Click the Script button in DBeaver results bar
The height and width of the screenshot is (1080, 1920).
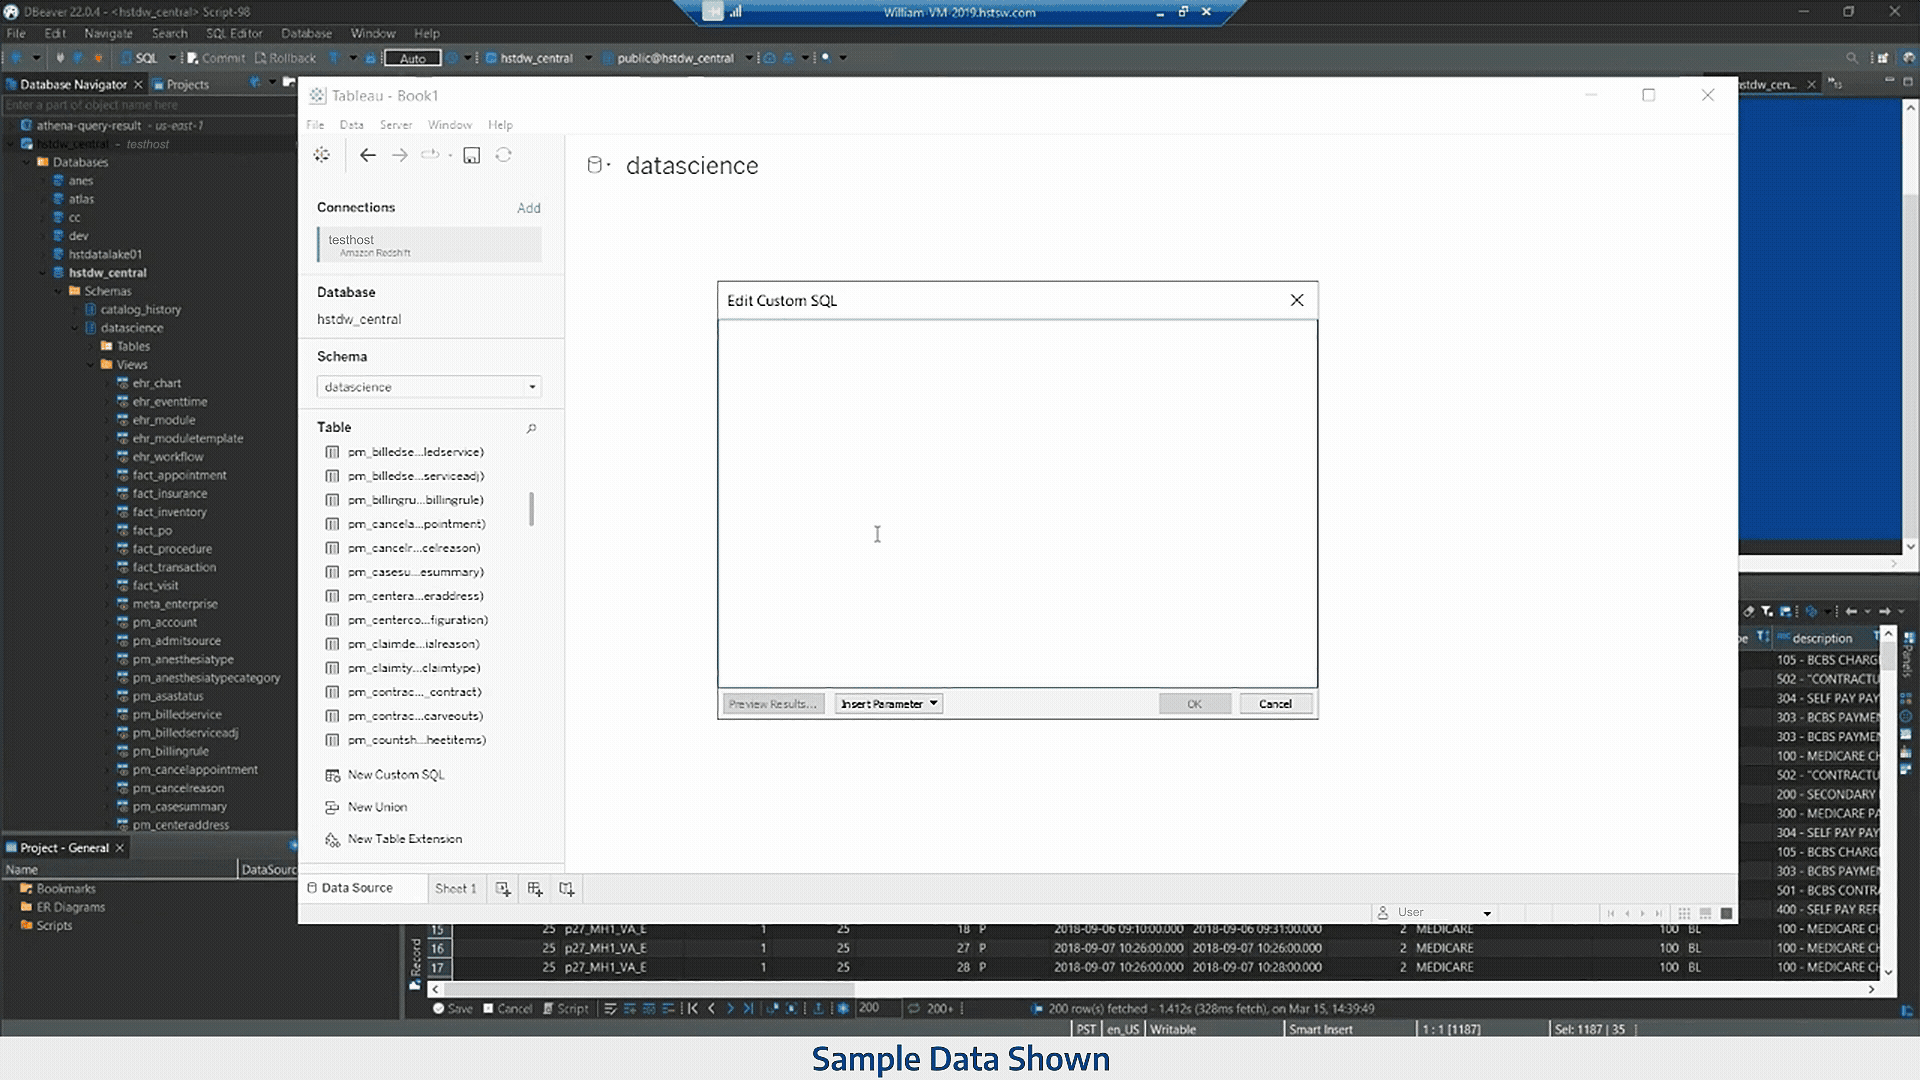point(566,1008)
